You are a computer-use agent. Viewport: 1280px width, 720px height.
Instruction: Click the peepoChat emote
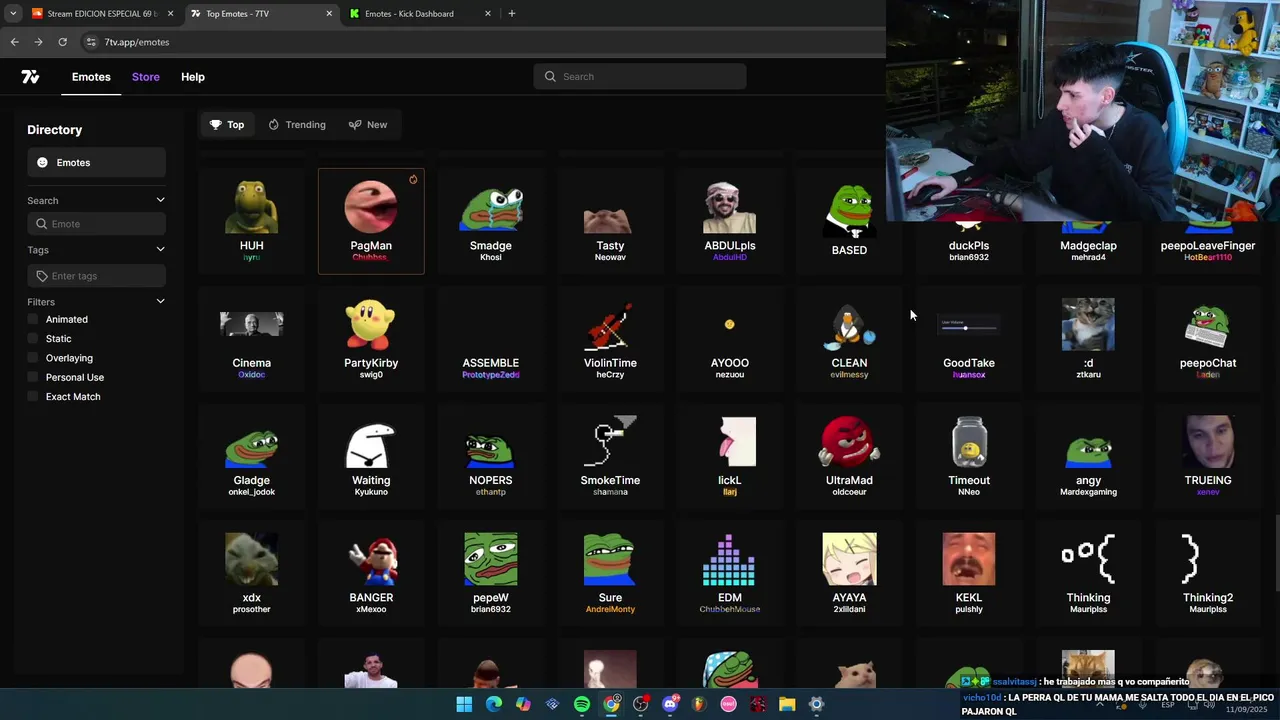[1208, 339]
